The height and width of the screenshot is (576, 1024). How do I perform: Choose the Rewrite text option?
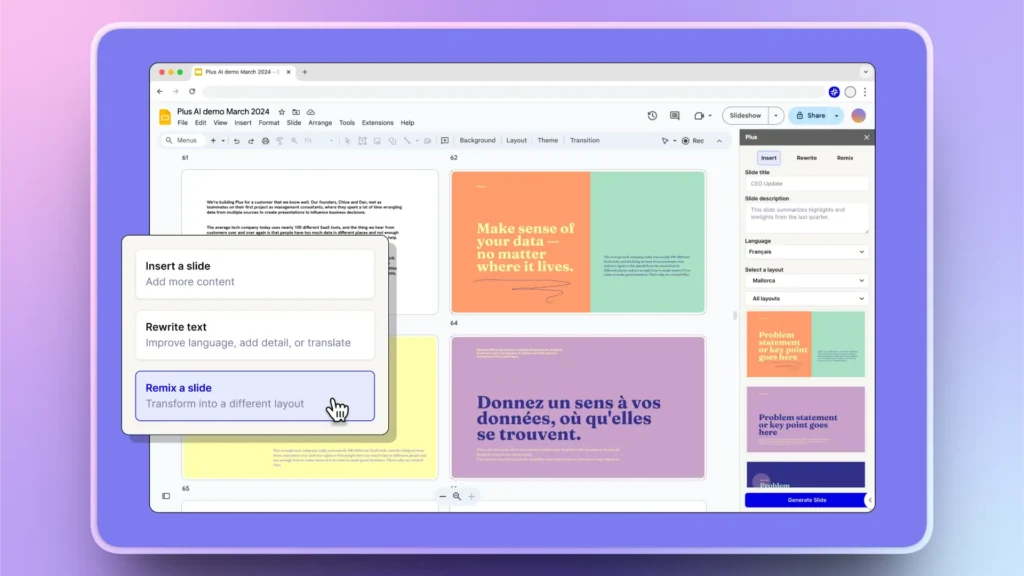pos(255,335)
